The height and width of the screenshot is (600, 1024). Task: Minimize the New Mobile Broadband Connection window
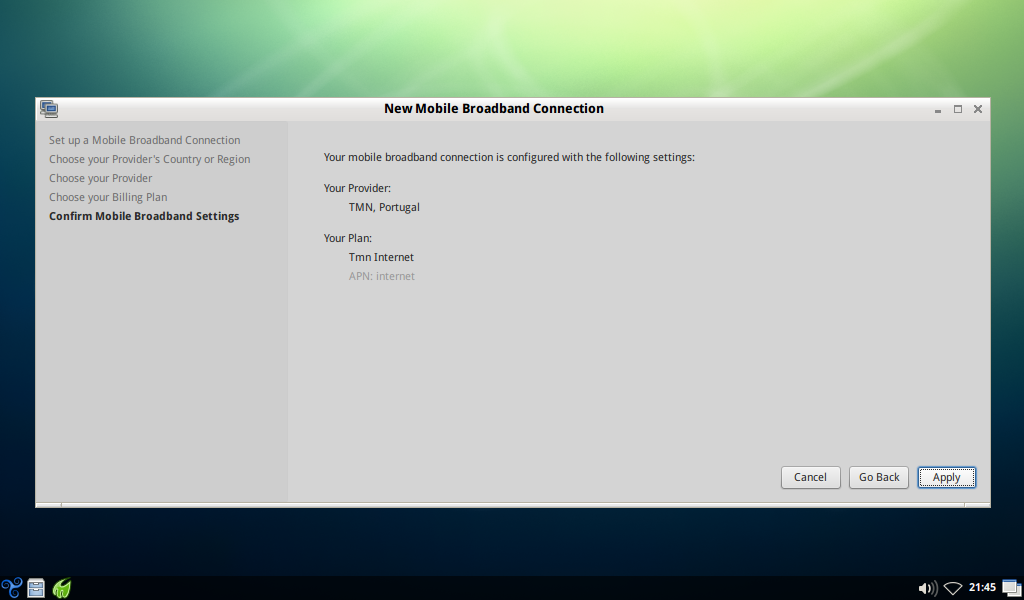(938, 110)
